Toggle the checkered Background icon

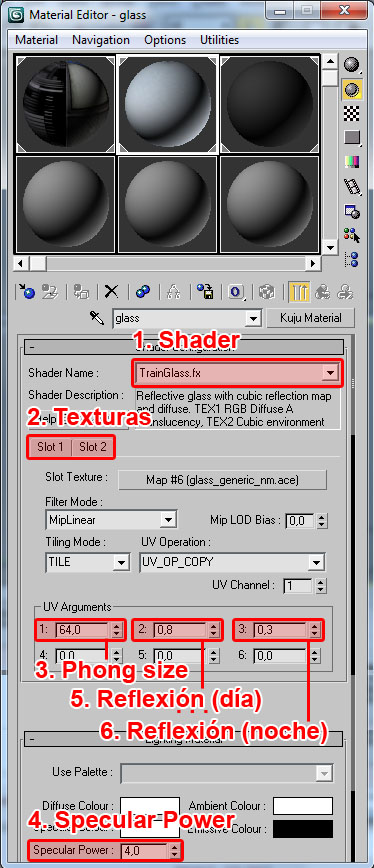tap(351, 113)
